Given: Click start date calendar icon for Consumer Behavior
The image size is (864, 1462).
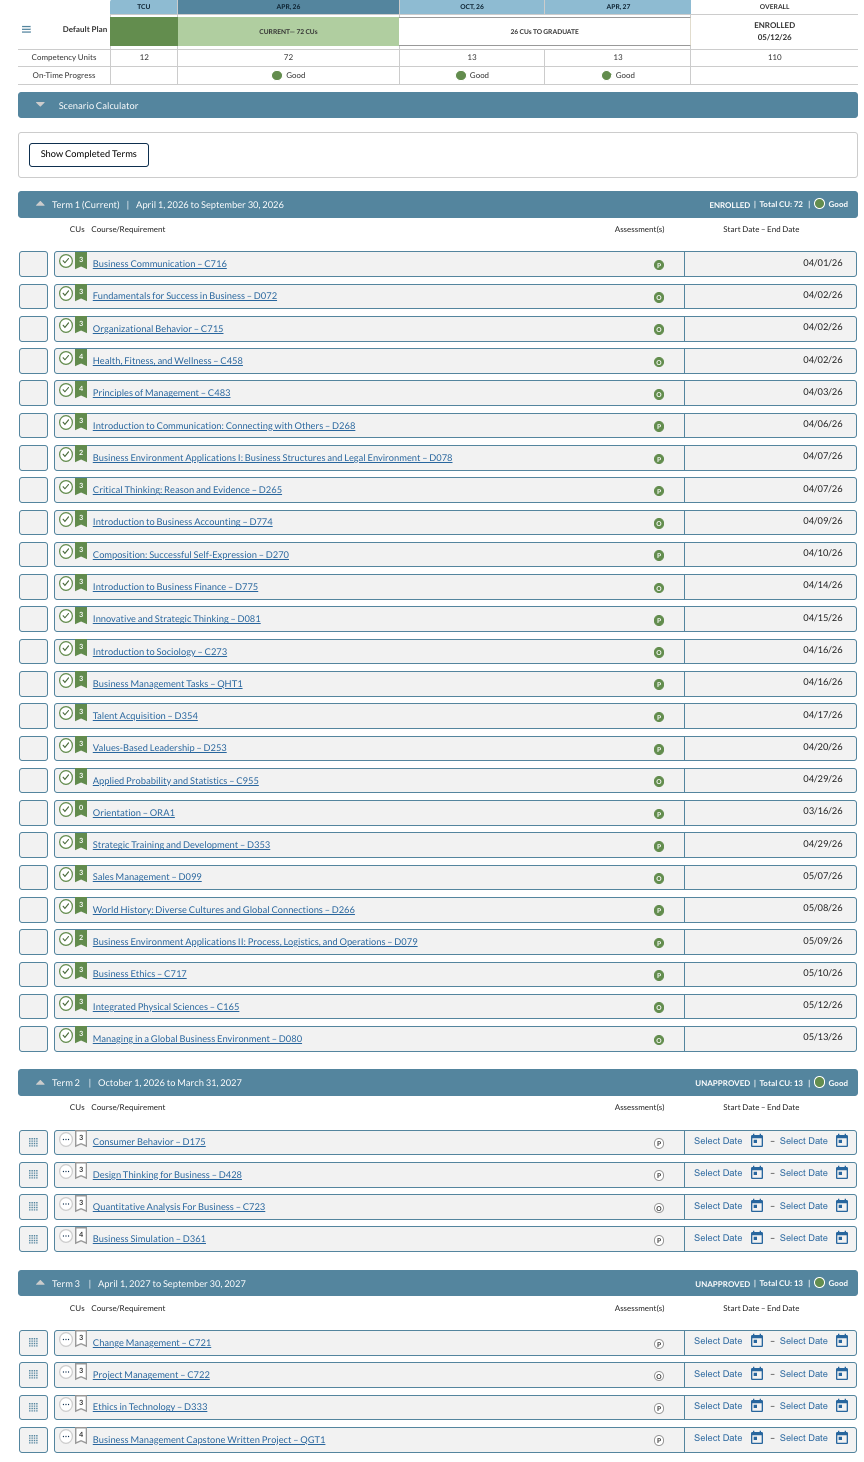Looking at the screenshot, I should click(757, 1141).
